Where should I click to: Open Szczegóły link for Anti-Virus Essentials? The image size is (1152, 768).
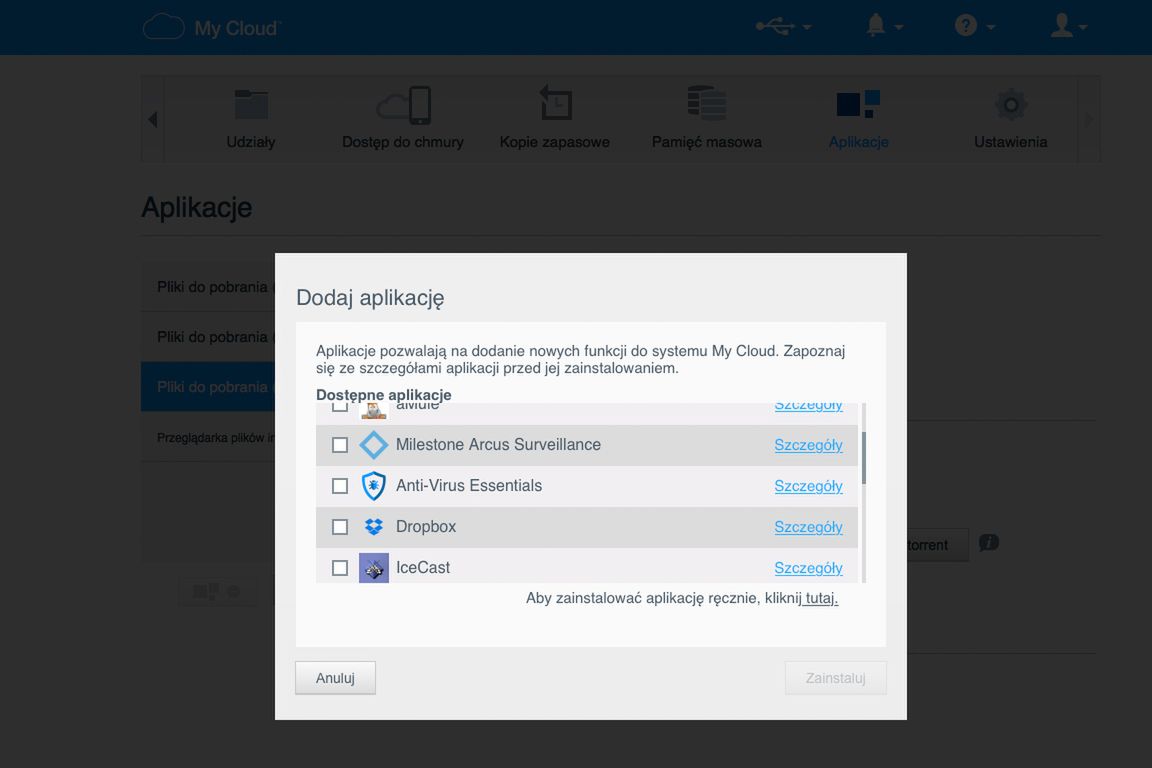click(x=808, y=486)
